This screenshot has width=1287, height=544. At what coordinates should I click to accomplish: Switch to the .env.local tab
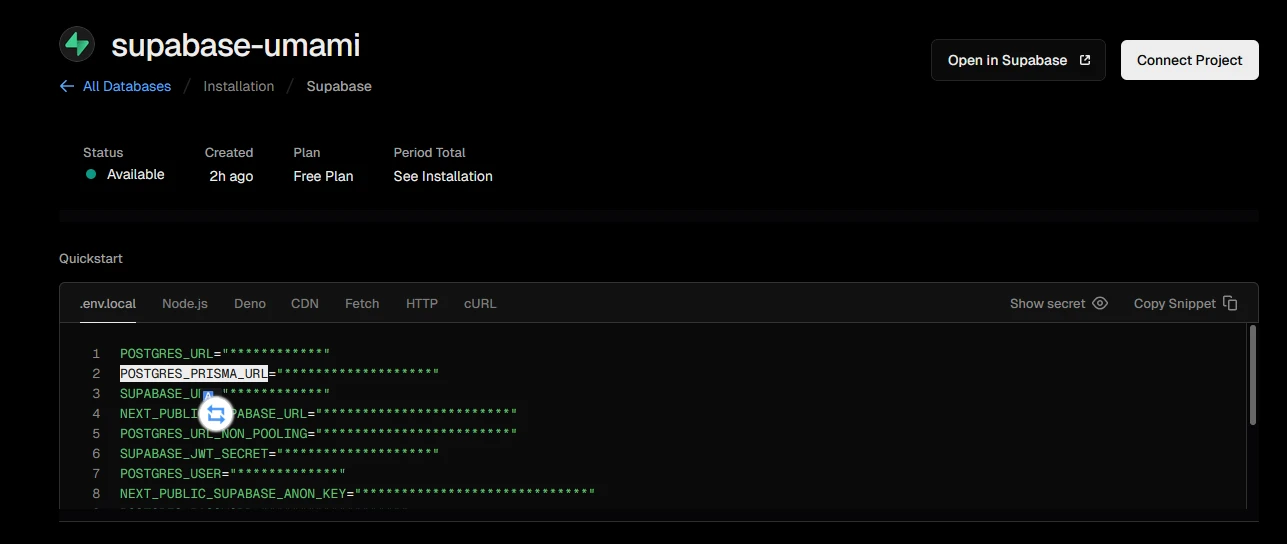108,303
